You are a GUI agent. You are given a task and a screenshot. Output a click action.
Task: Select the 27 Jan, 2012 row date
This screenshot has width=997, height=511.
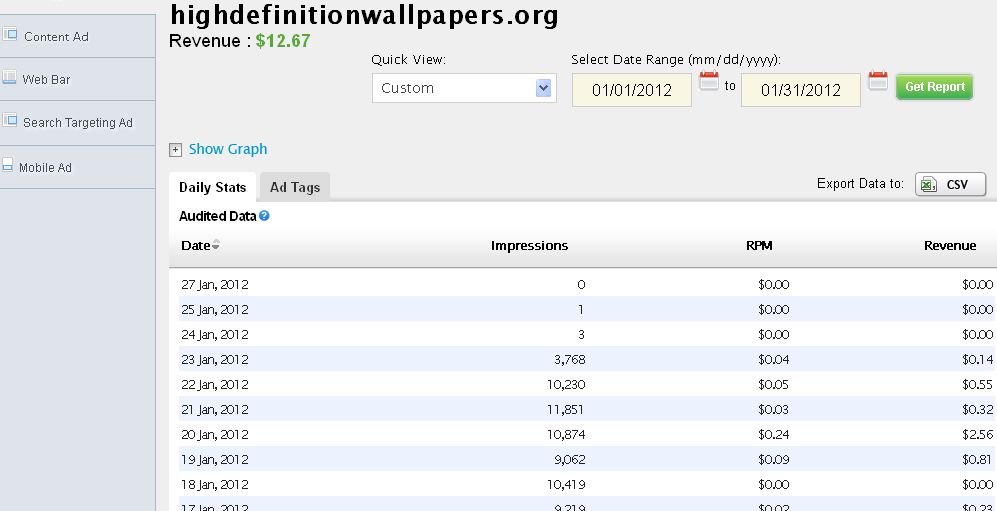pyautogui.click(x=215, y=285)
